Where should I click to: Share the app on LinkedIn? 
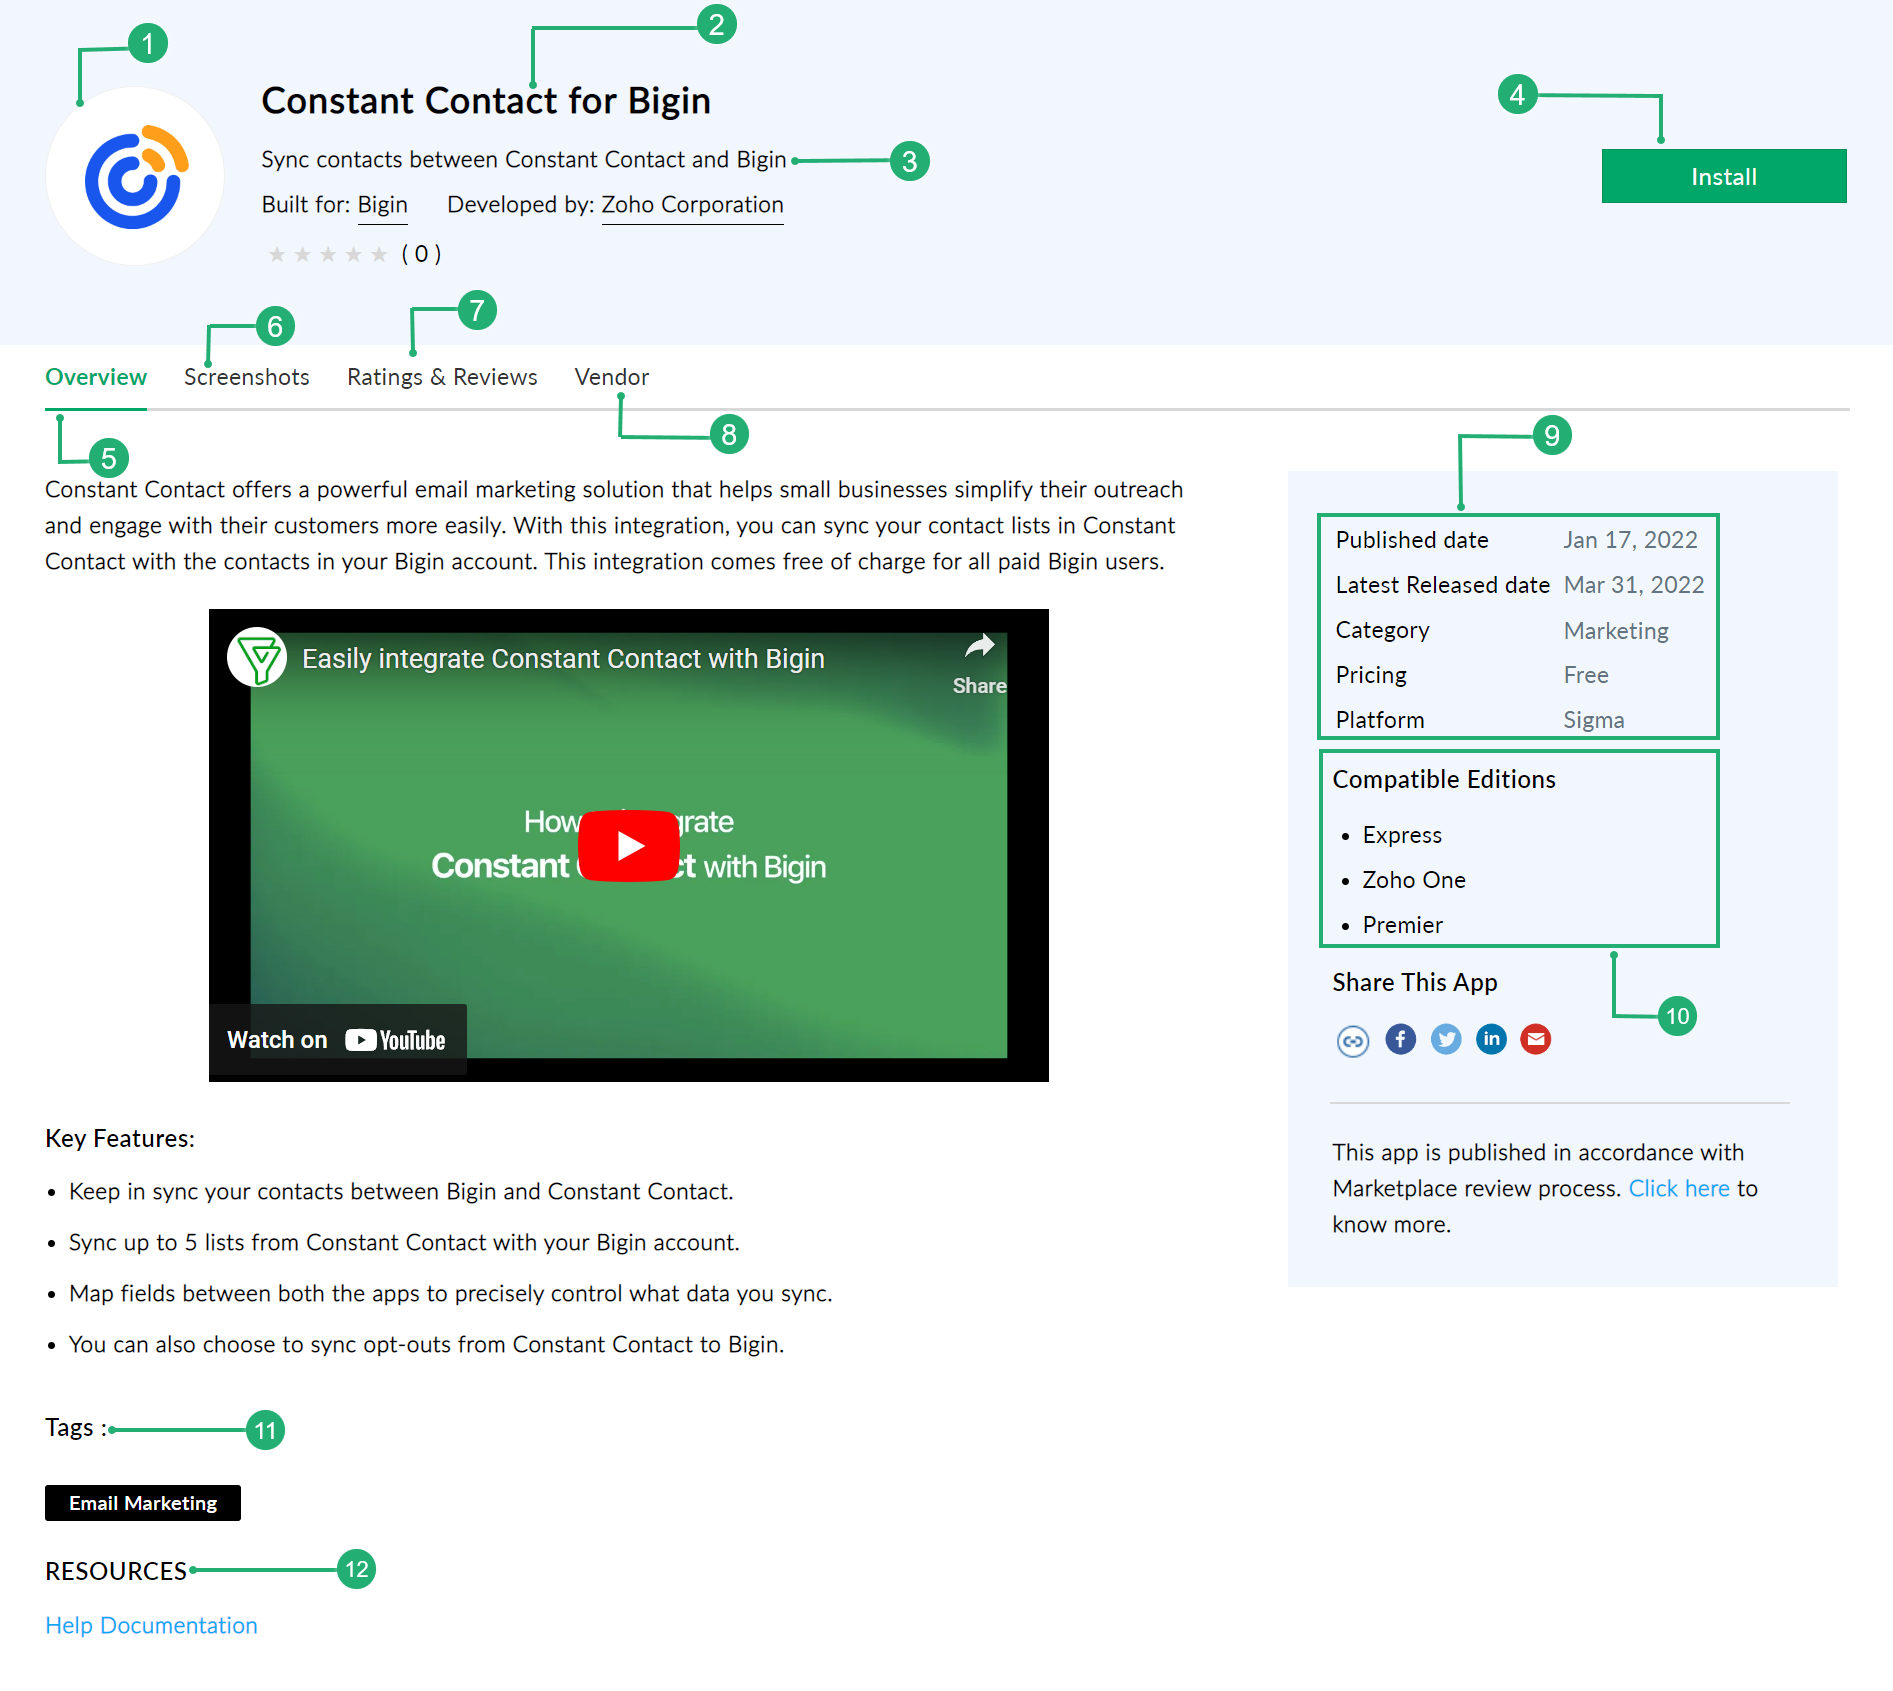[x=1491, y=1039]
